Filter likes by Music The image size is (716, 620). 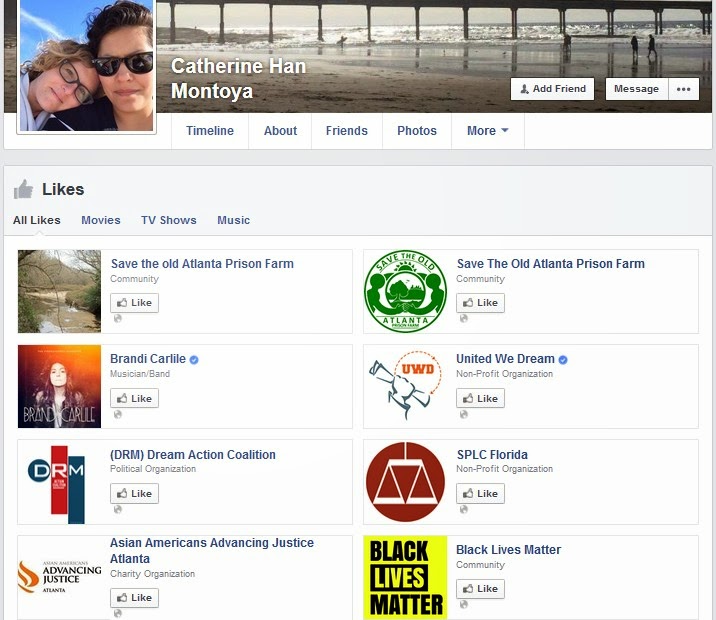[233, 220]
